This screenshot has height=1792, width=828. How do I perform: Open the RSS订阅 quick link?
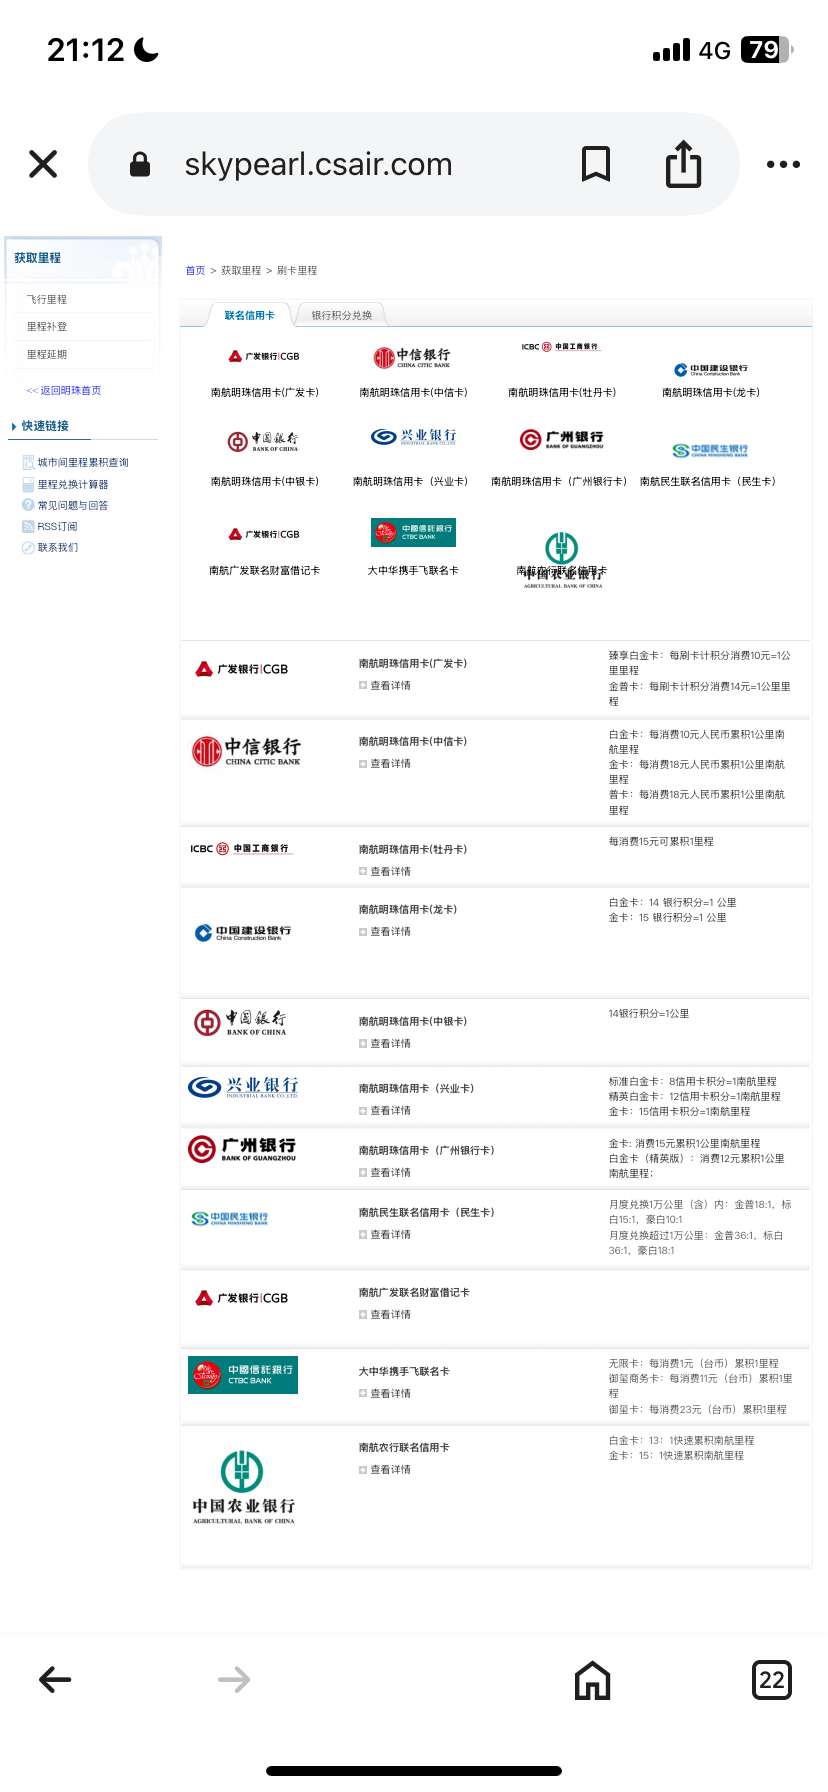[57, 526]
